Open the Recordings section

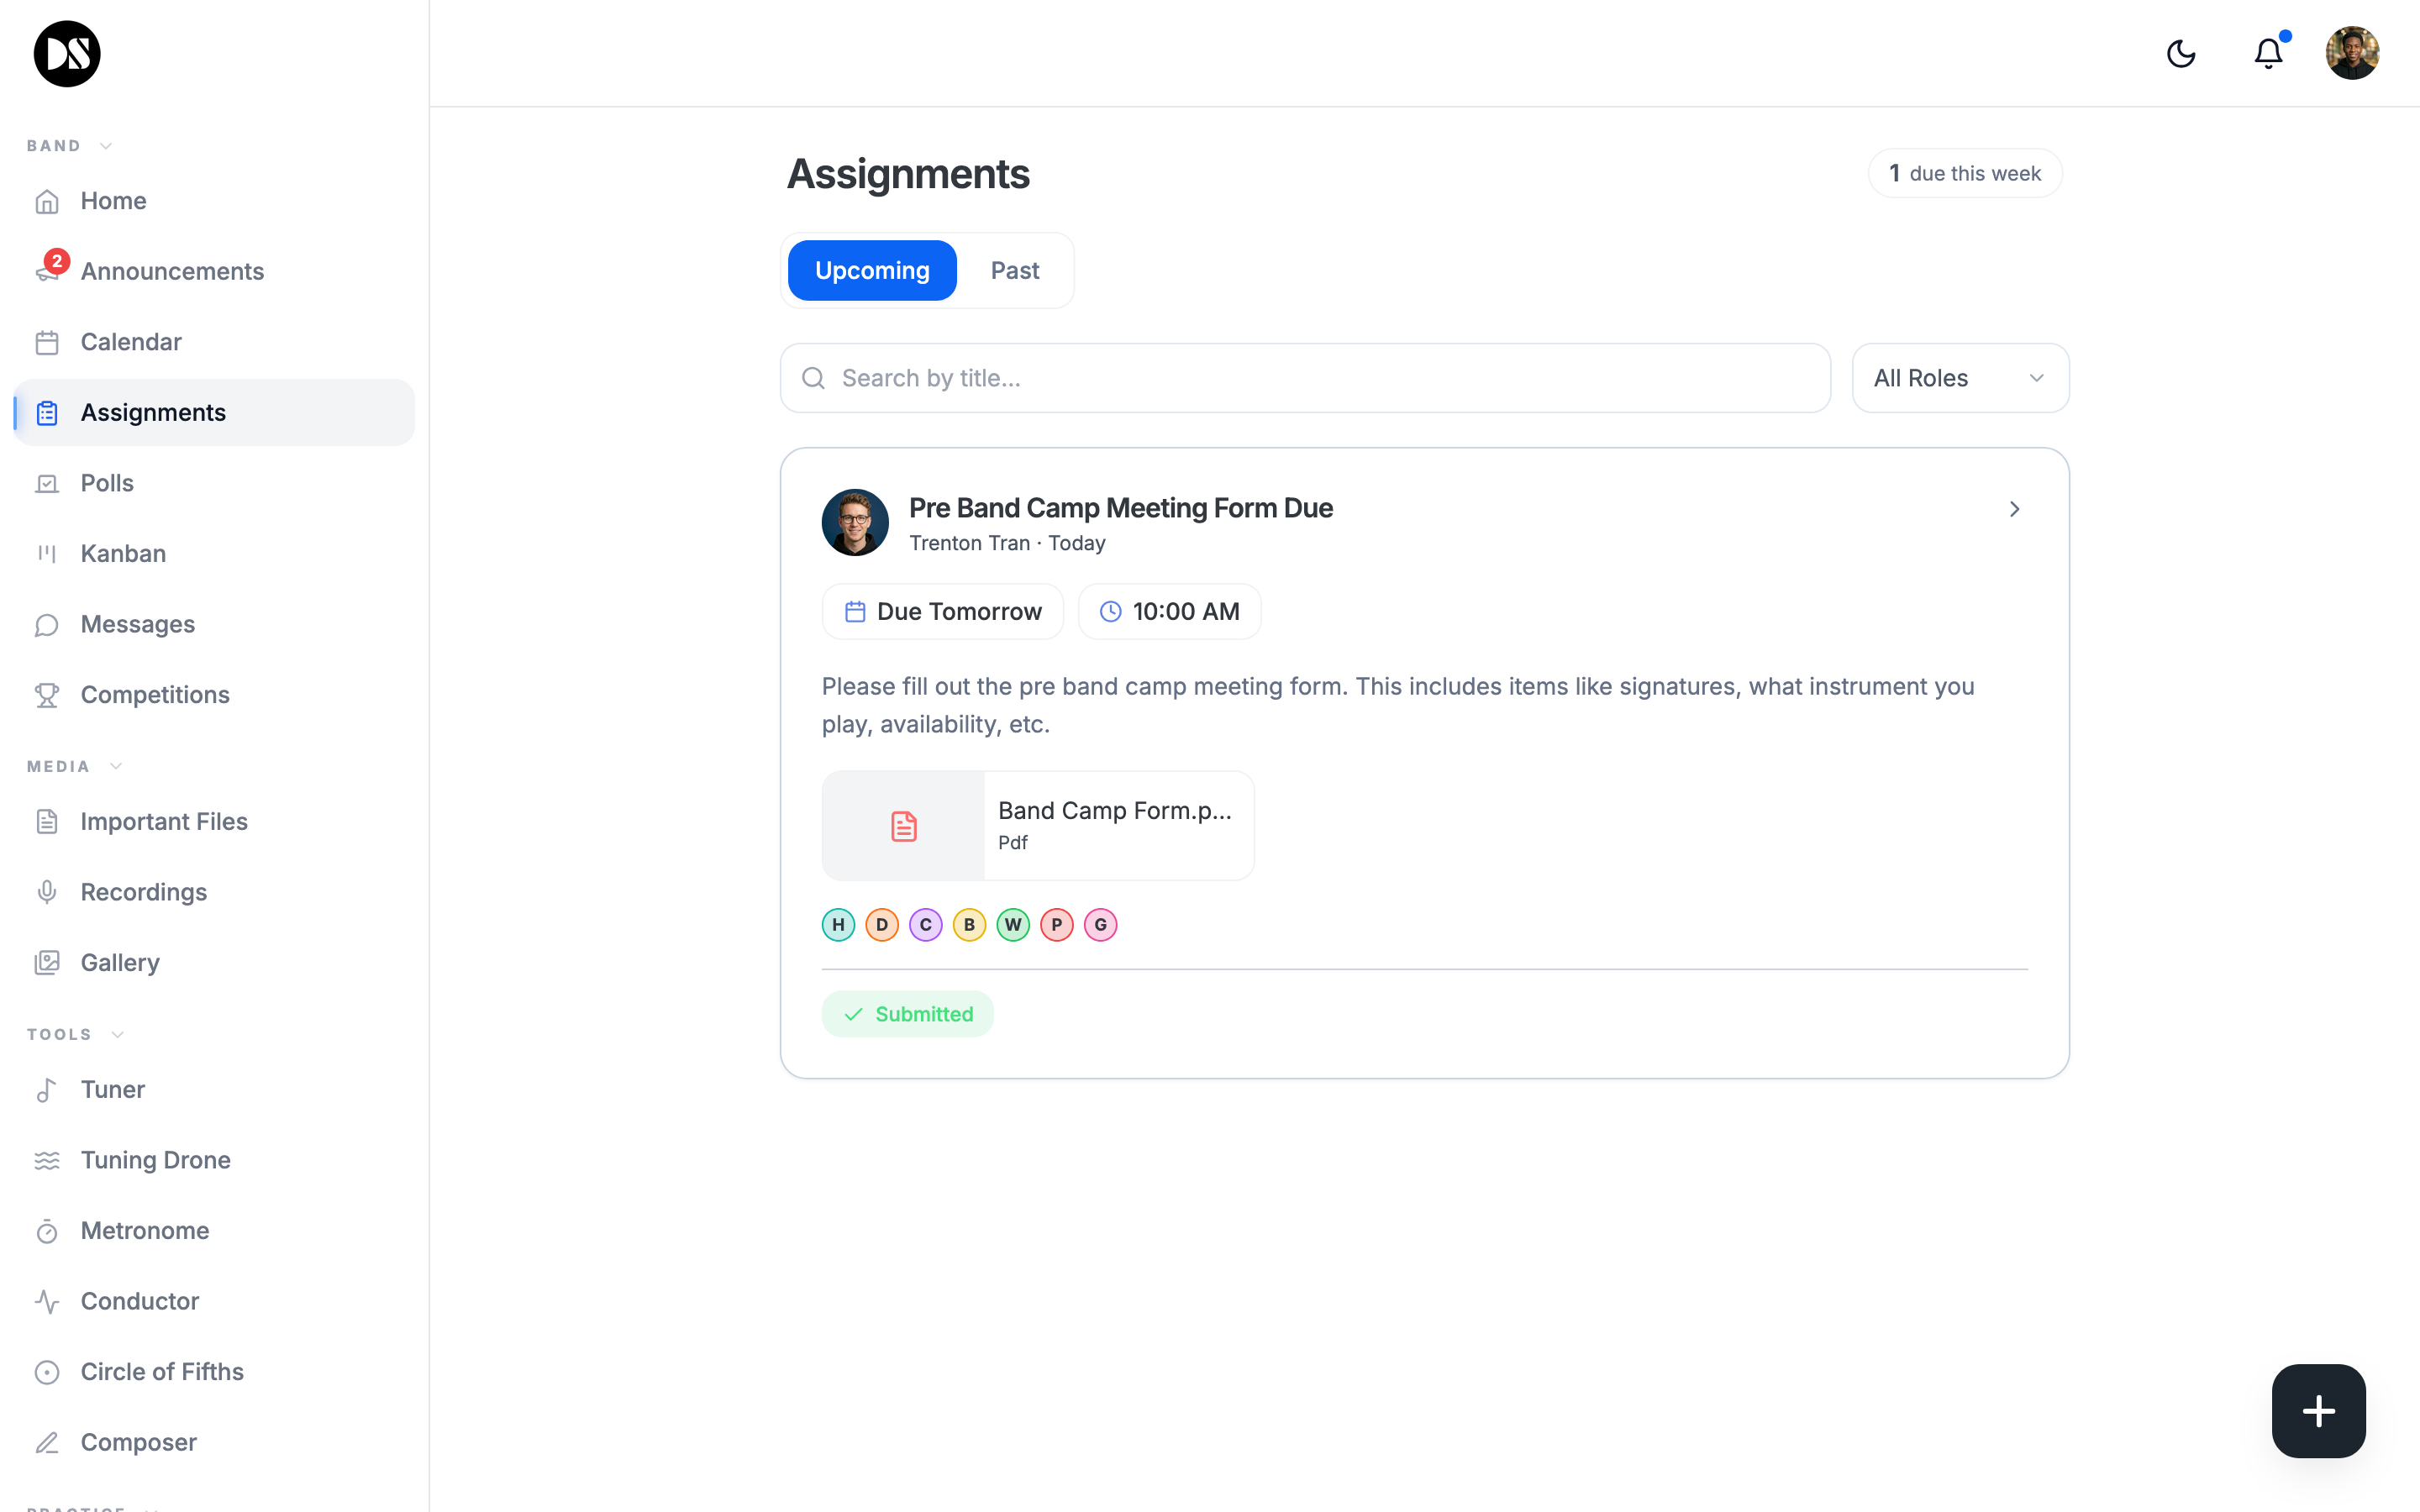(x=143, y=891)
